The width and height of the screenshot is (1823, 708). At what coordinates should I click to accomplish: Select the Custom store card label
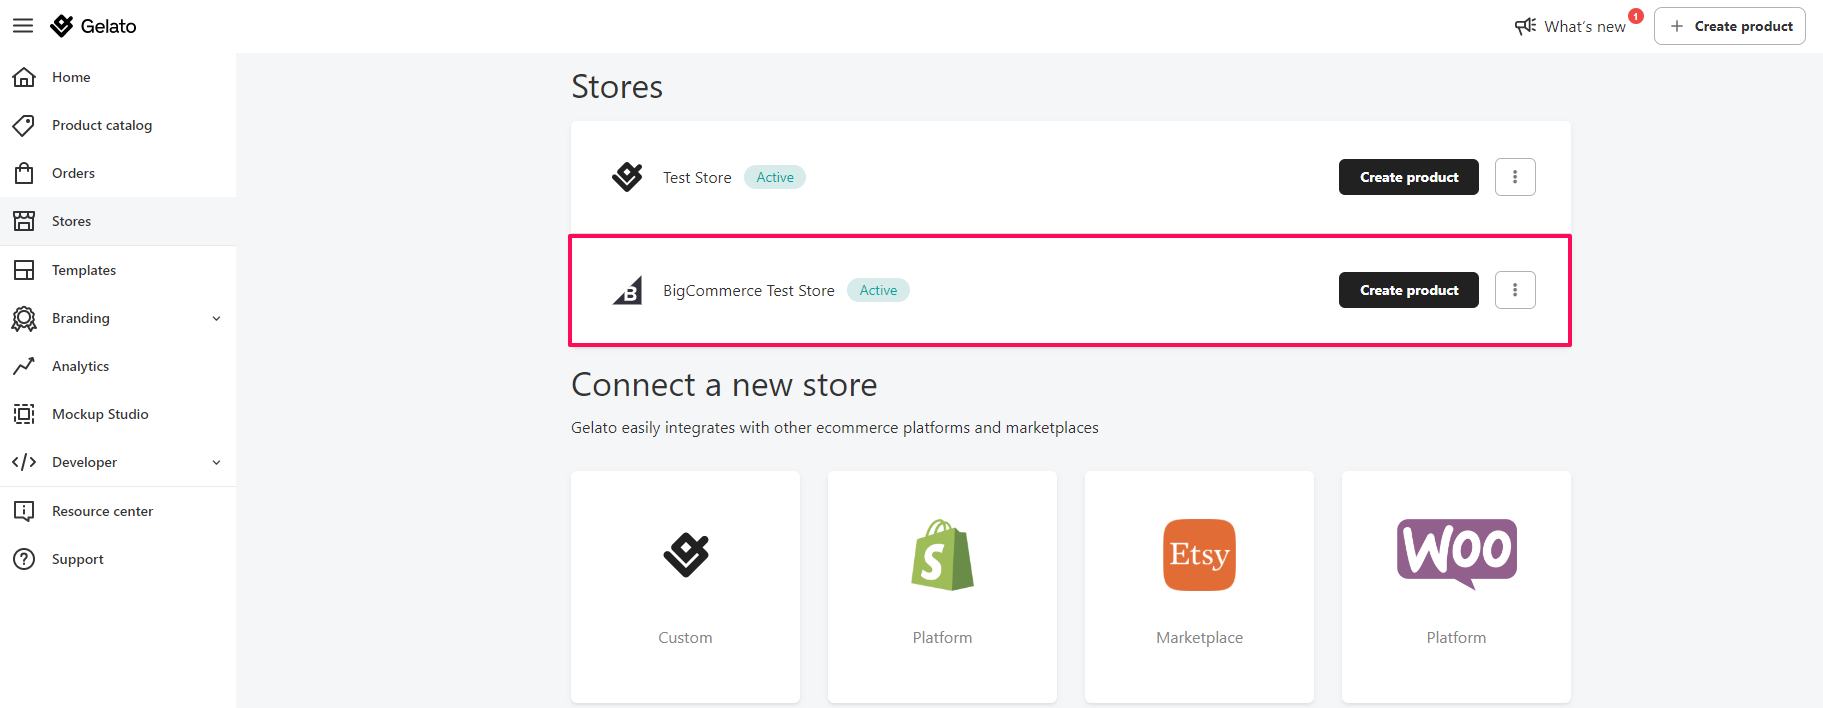tap(685, 638)
